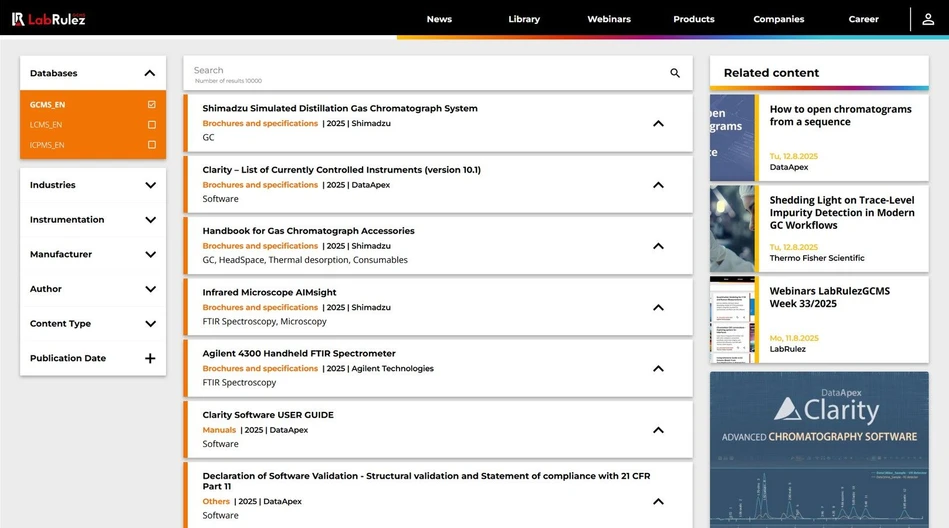The width and height of the screenshot is (949, 528).
Task: Collapse the Databases filter section
Action: coord(150,73)
